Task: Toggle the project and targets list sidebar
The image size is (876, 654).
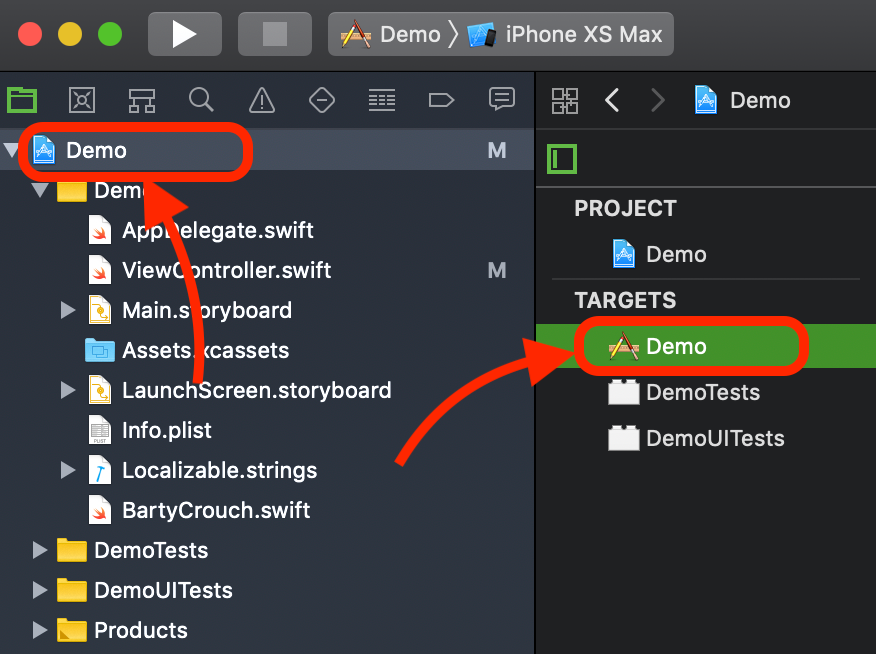Action: point(562,159)
